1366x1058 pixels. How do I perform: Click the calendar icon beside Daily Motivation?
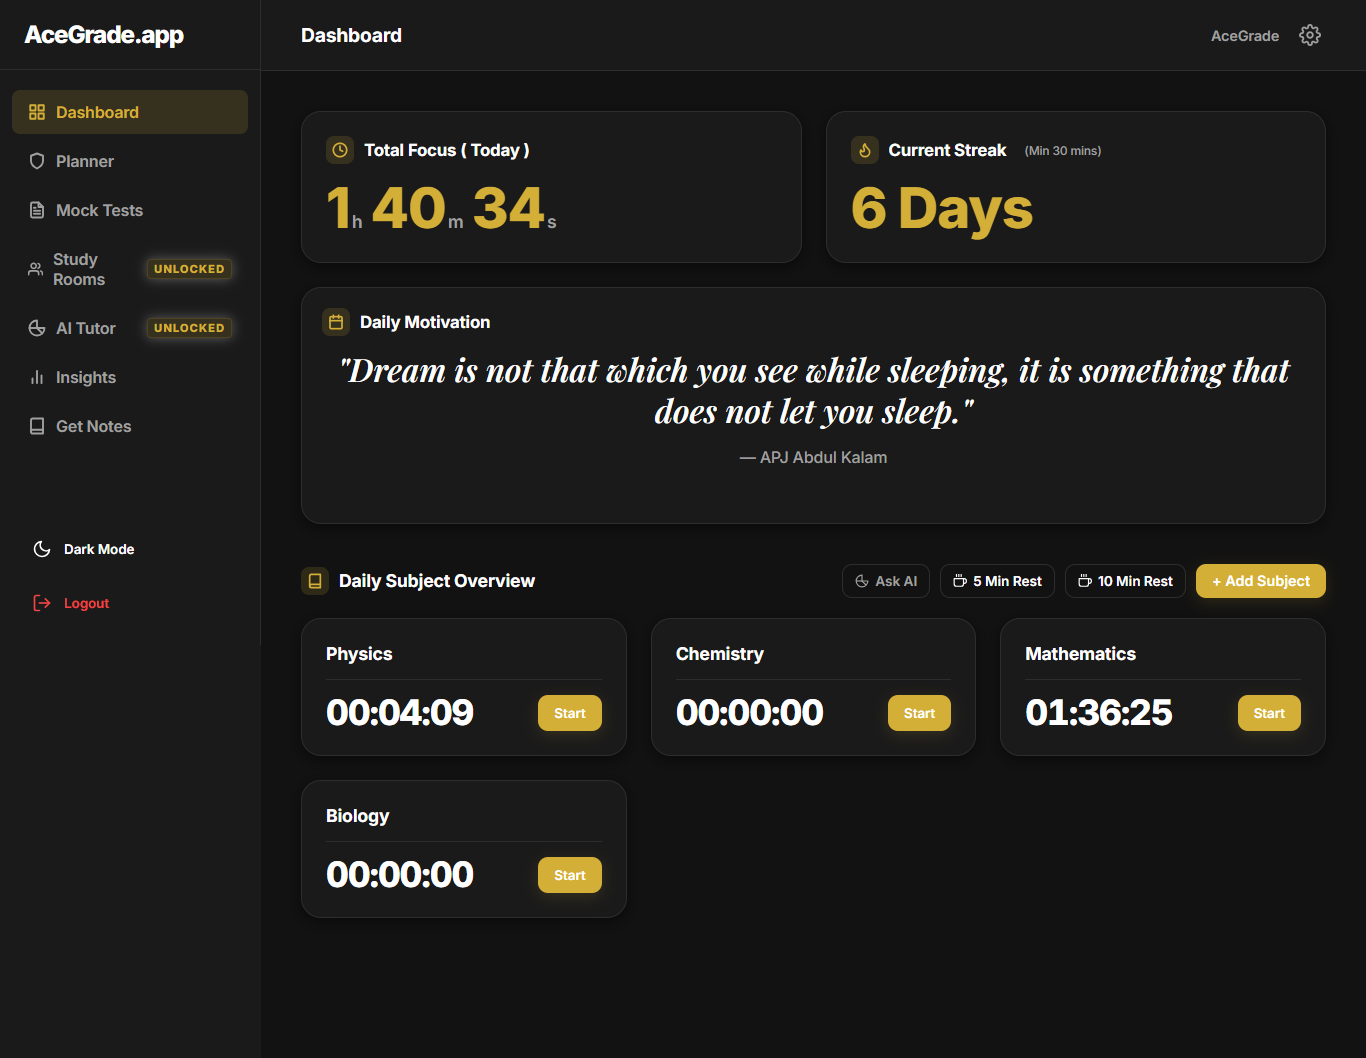pos(336,322)
